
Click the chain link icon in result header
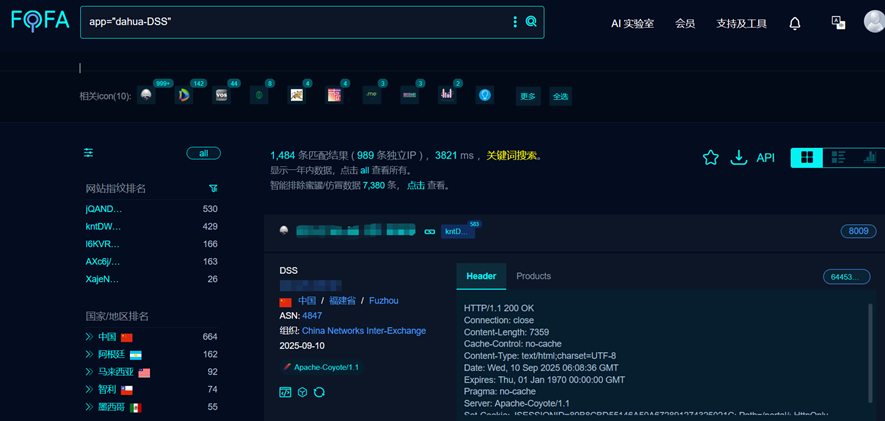click(430, 231)
